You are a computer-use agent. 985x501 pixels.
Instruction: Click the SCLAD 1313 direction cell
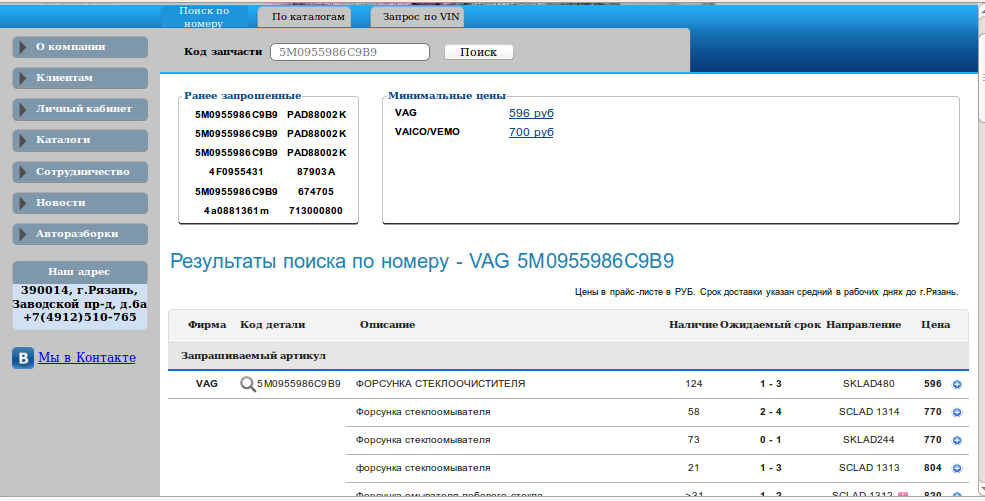click(x=869, y=468)
